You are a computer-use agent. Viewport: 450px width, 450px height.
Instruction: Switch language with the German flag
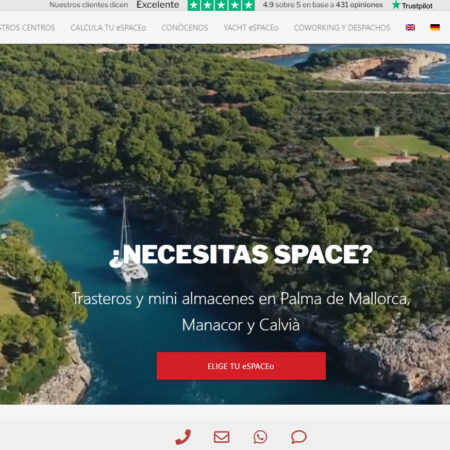(435, 27)
